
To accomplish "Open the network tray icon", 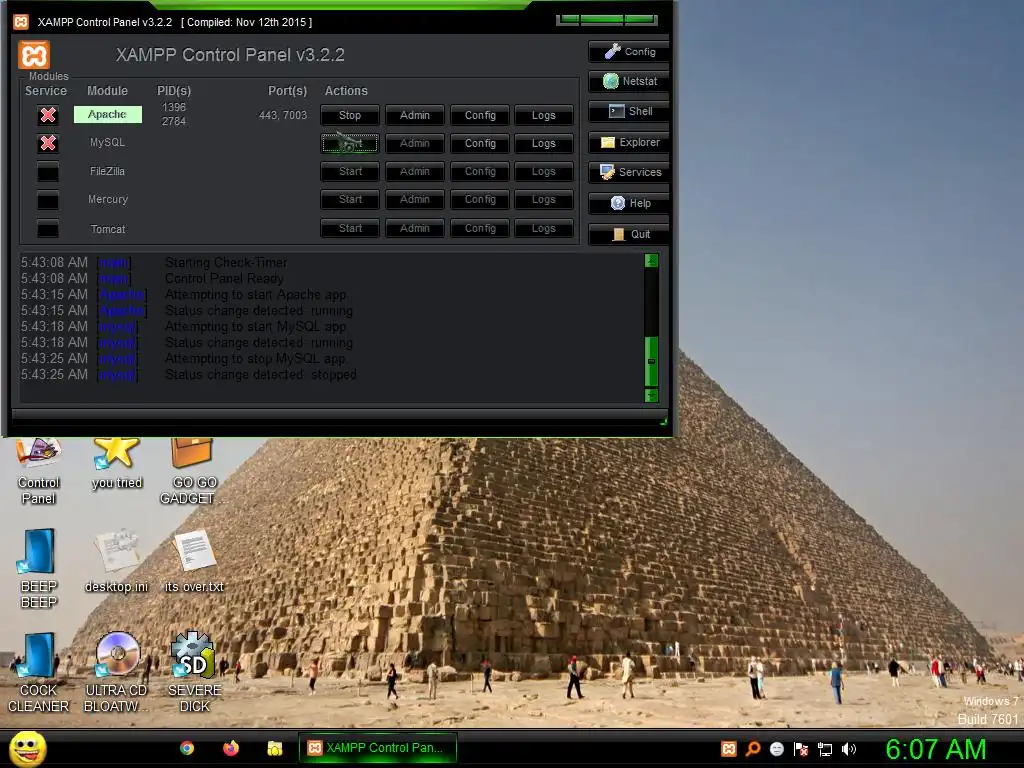I will pyautogui.click(x=825, y=749).
